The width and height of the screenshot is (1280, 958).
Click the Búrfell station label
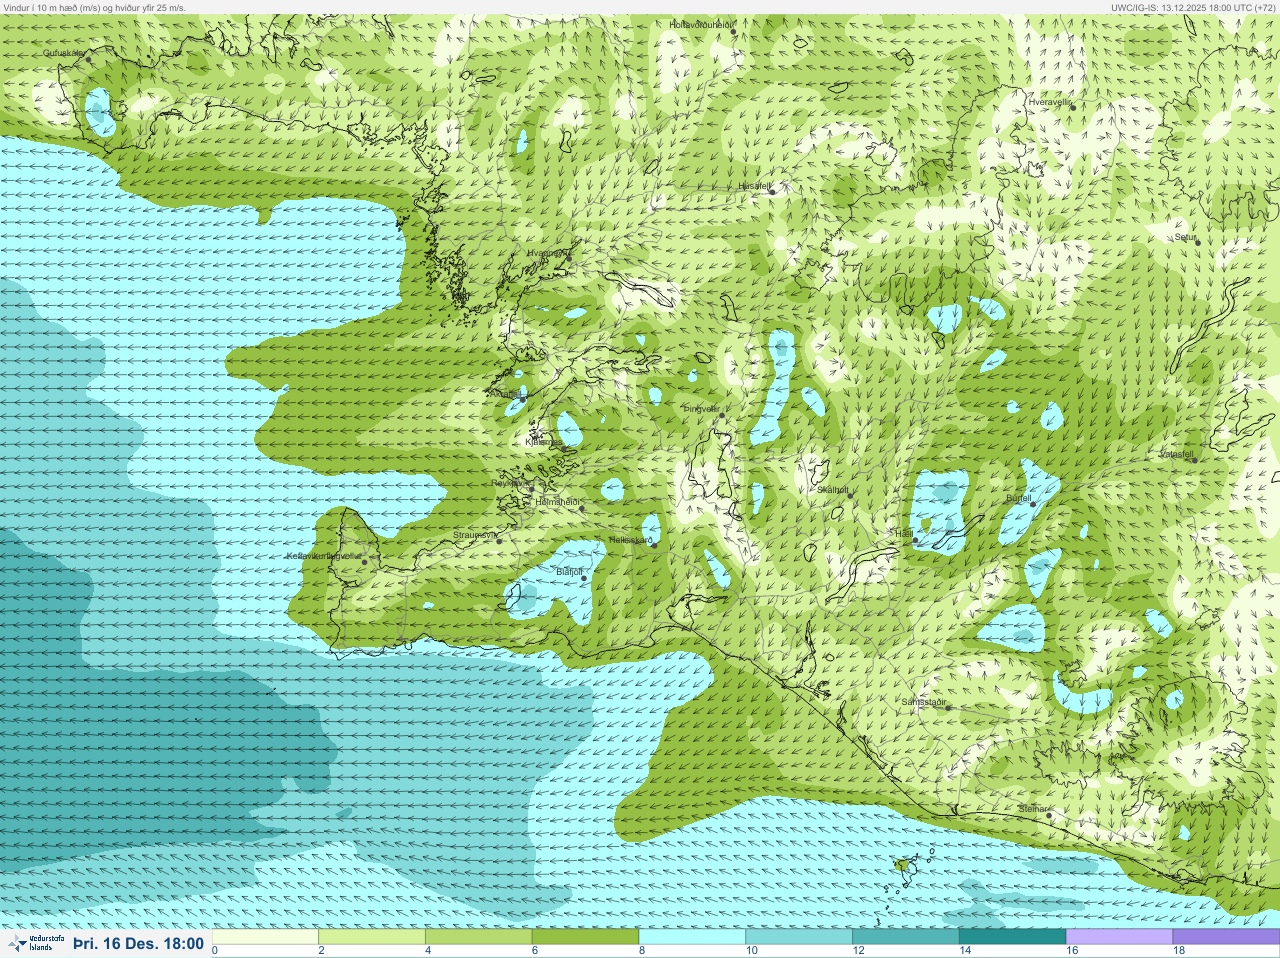tap(1018, 497)
